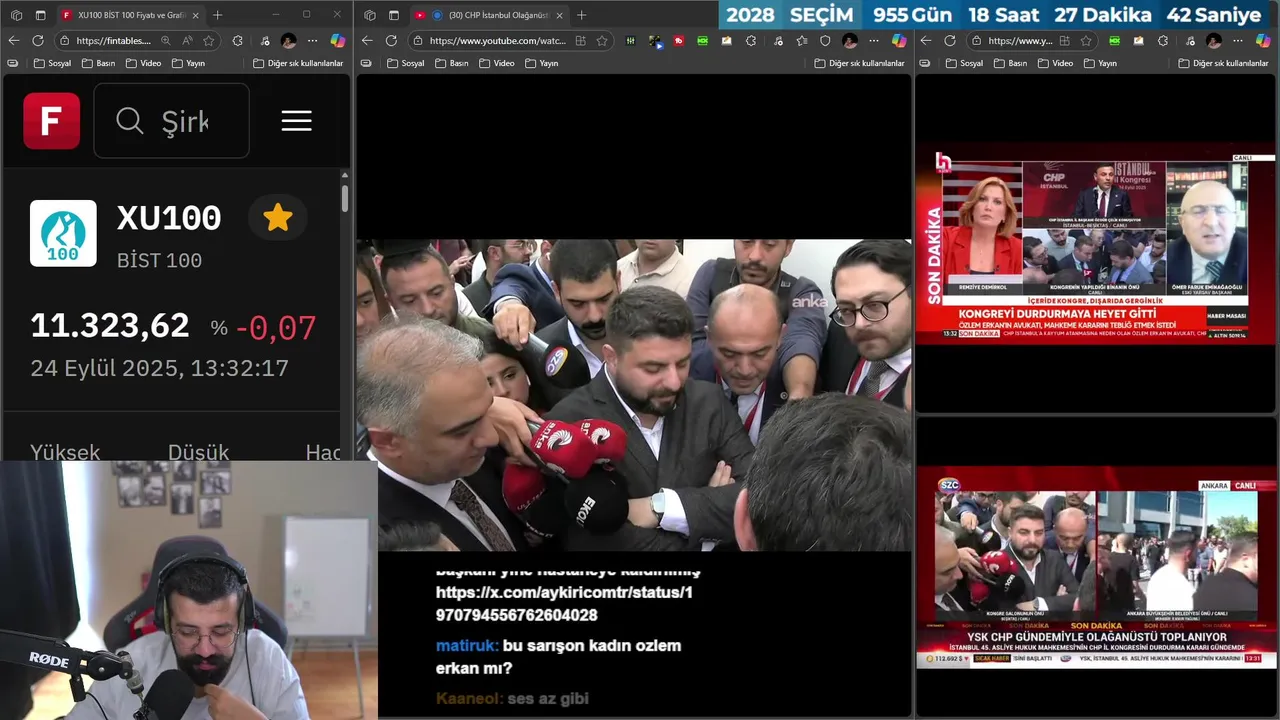Viewport: 1280px width, 720px height.
Task: Expand Diğer sık kullanılanlar in rightmost window
Action: tap(1223, 63)
